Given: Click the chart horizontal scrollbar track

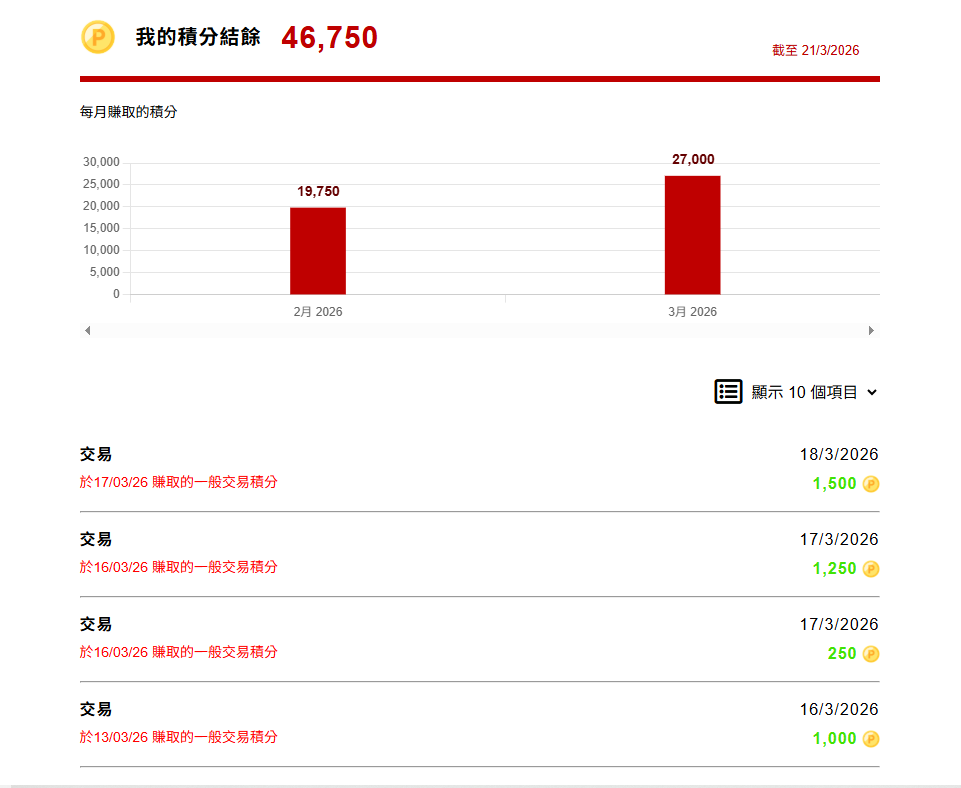Looking at the screenshot, I should click(479, 331).
